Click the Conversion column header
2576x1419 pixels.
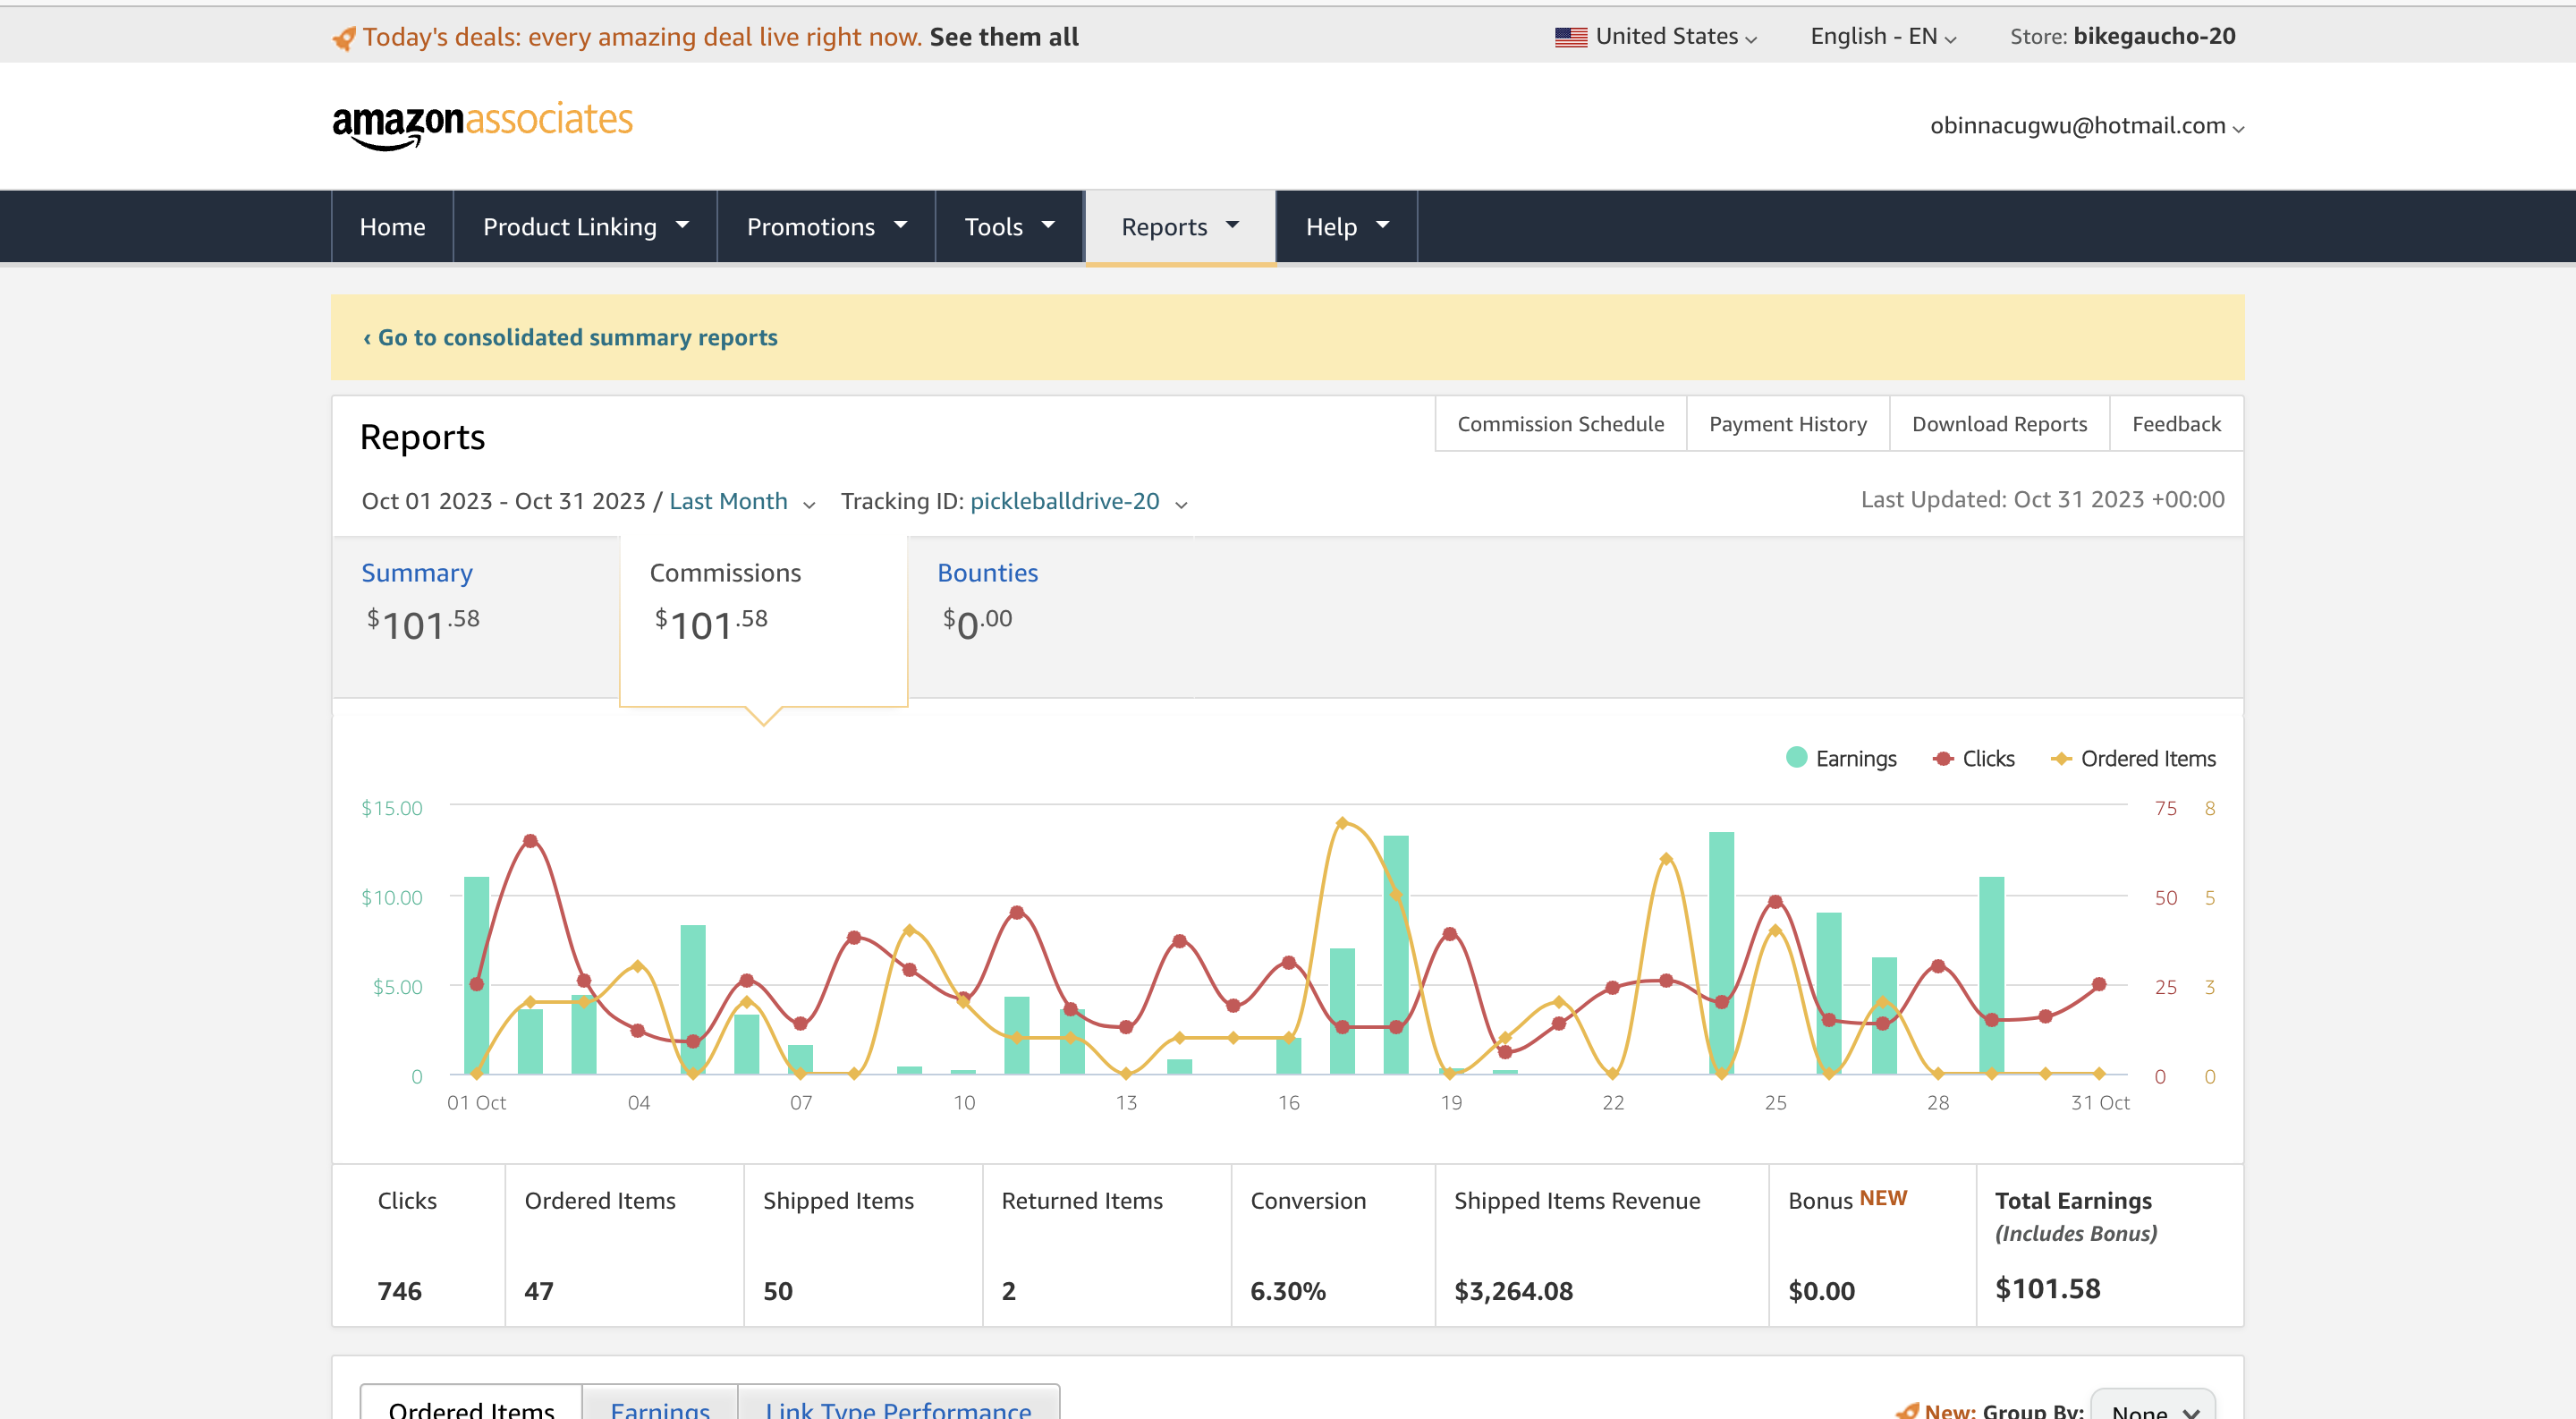(1308, 1201)
